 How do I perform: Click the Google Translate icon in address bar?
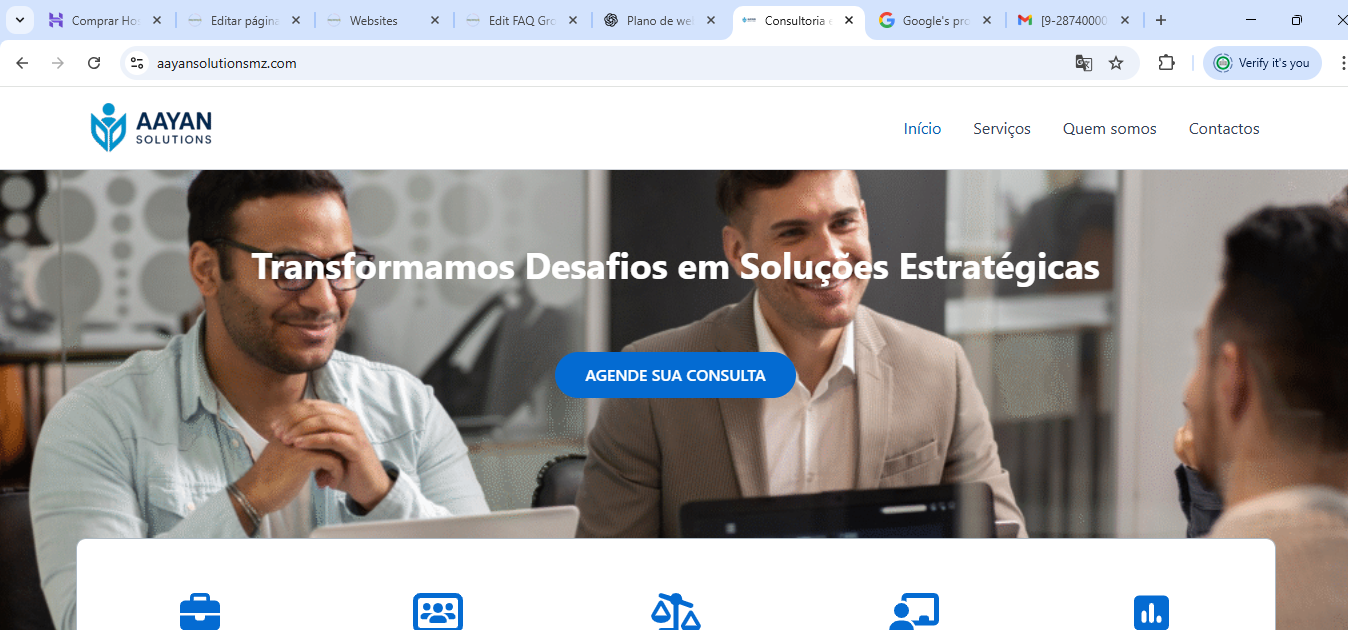[x=1083, y=63]
